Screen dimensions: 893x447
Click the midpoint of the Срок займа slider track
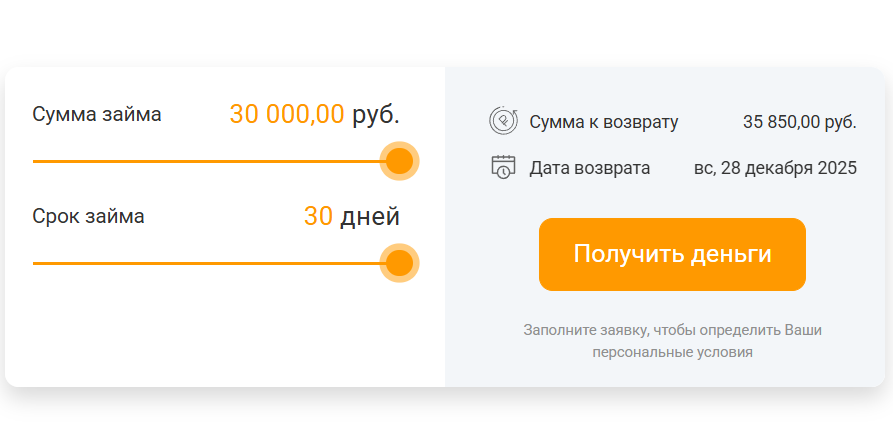pyautogui.click(x=216, y=263)
